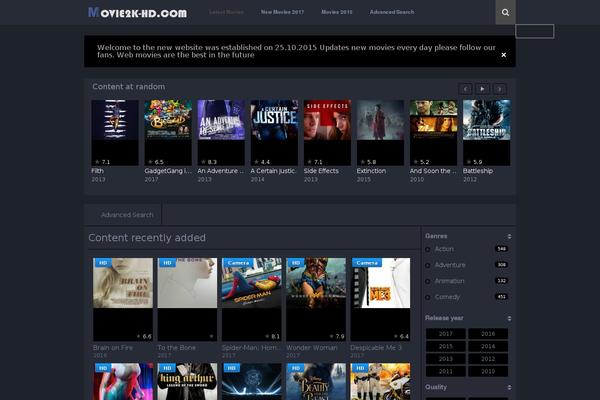Click the 451 count badge beside Comedy
Screen dimensions: 600x400
coord(501,297)
